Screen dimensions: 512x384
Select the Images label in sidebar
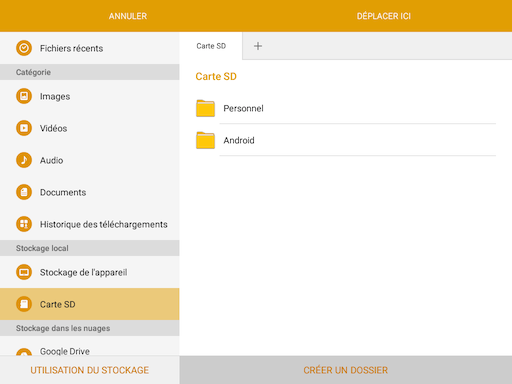(x=55, y=97)
